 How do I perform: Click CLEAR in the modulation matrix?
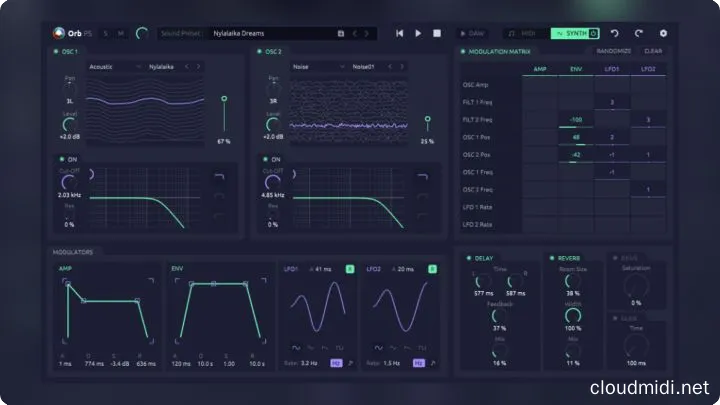point(652,50)
